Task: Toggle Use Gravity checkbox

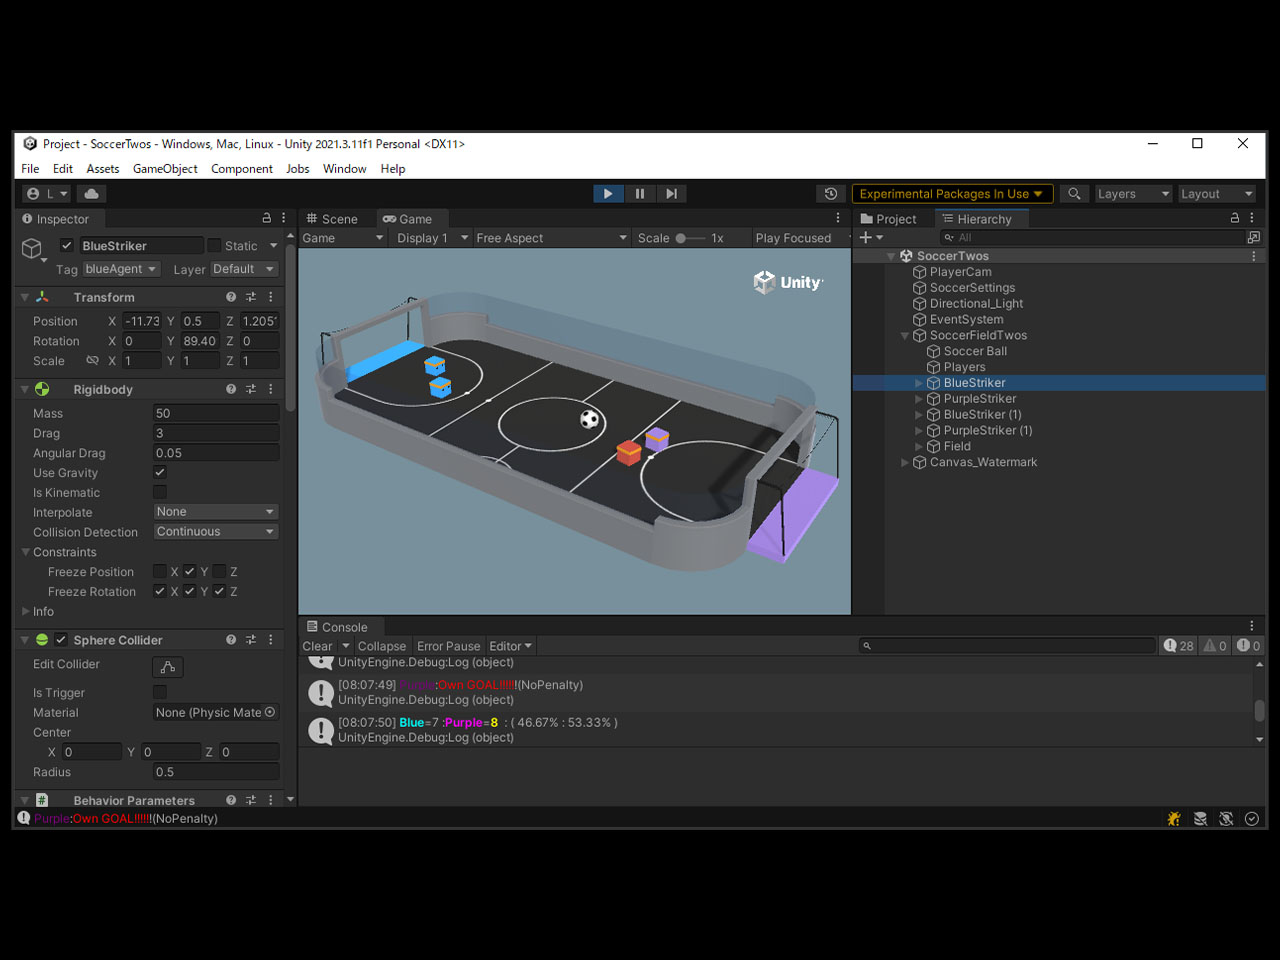Action: [160, 472]
